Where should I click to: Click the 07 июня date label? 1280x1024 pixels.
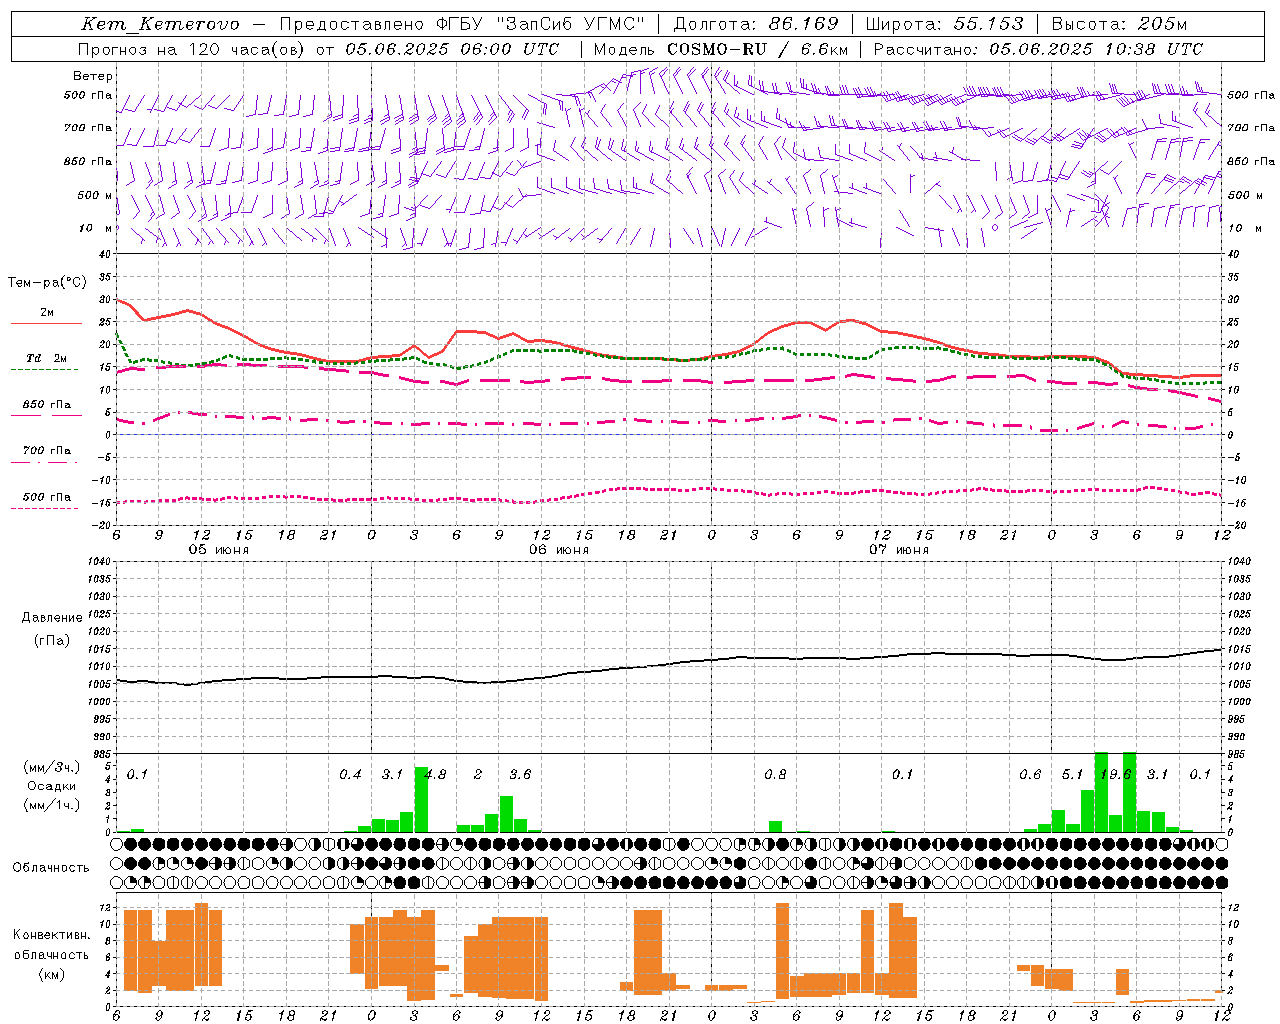[x=899, y=549]
